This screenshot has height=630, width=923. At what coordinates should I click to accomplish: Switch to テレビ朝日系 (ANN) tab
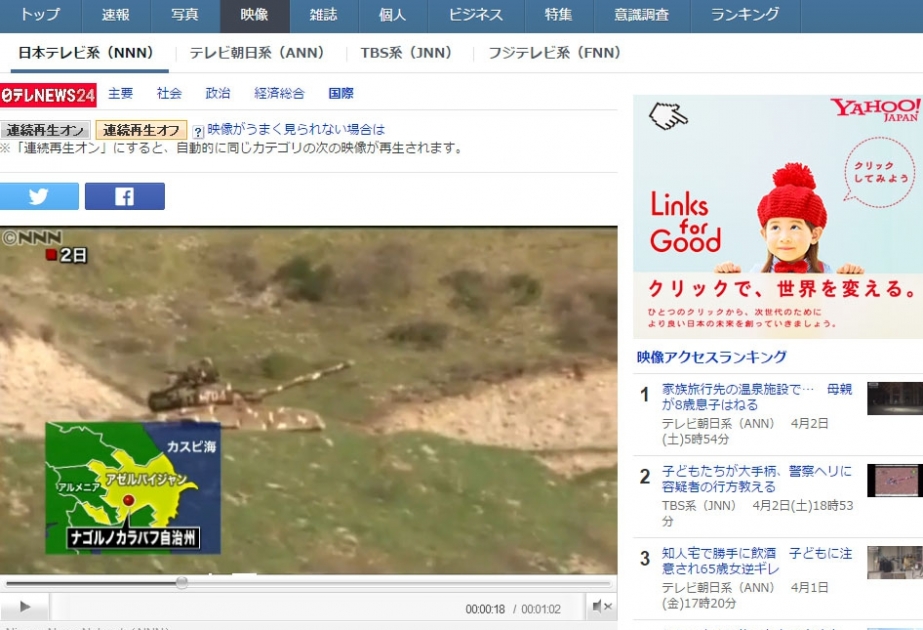tap(257, 53)
